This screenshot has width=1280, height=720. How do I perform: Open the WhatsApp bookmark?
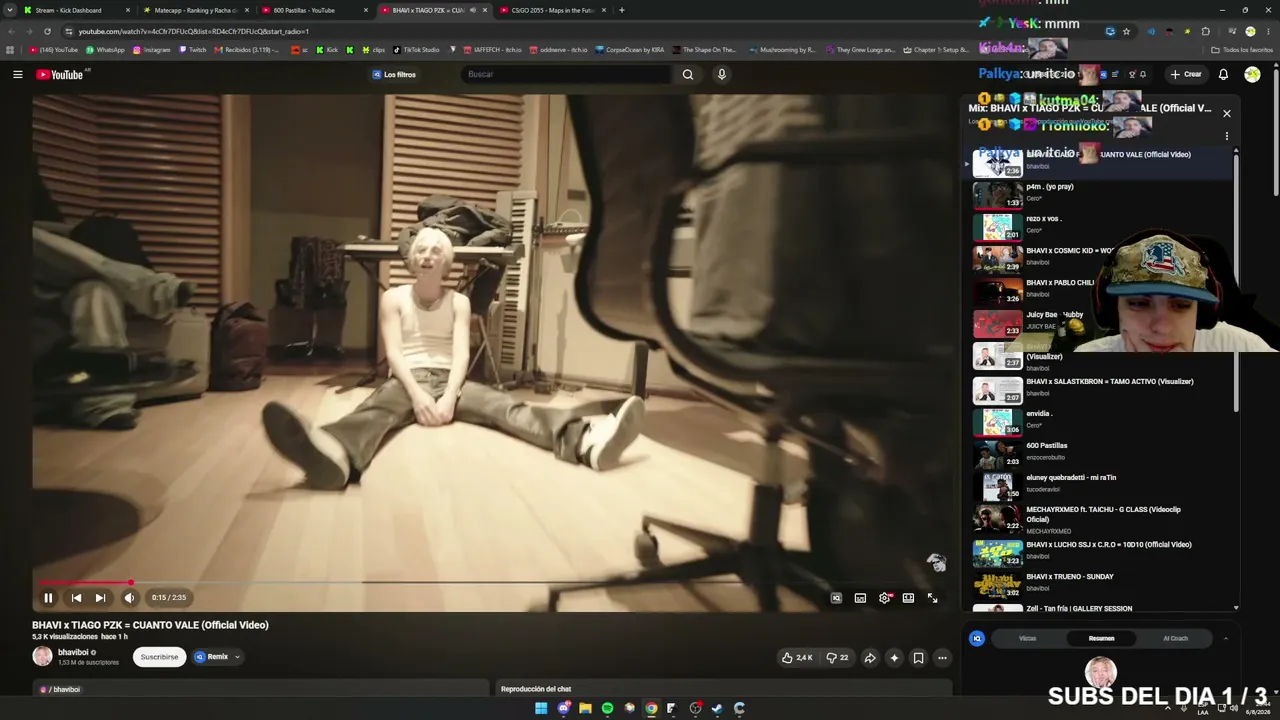tap(105, 50)
